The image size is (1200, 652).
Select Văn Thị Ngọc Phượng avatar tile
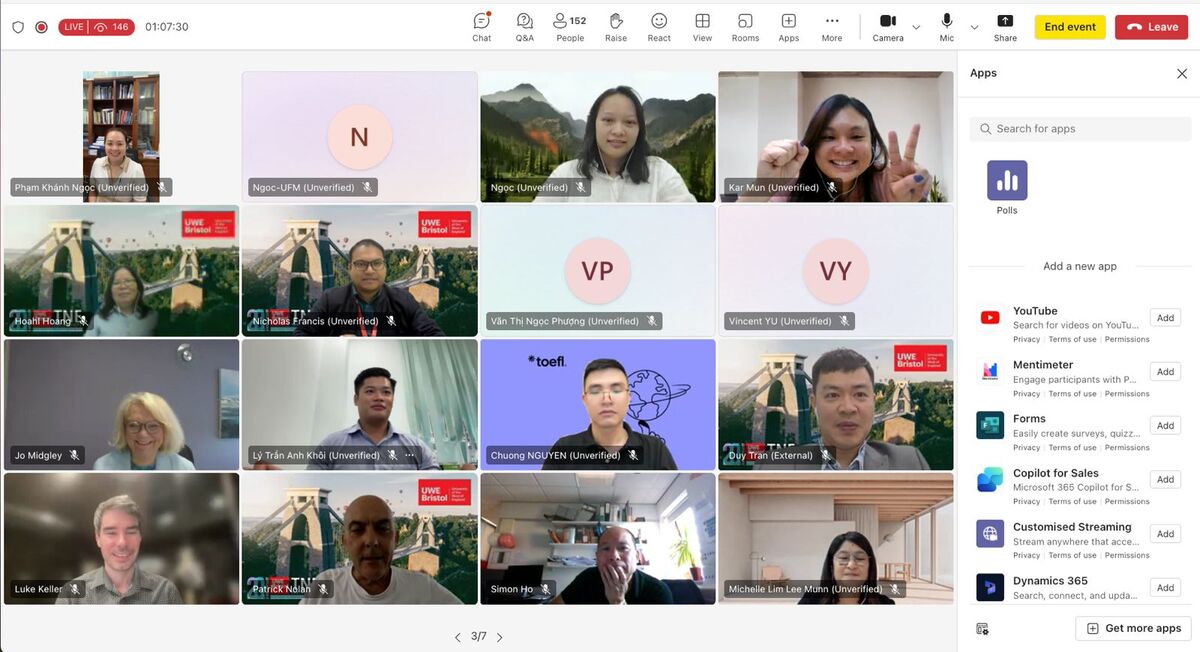coord(597,270)
